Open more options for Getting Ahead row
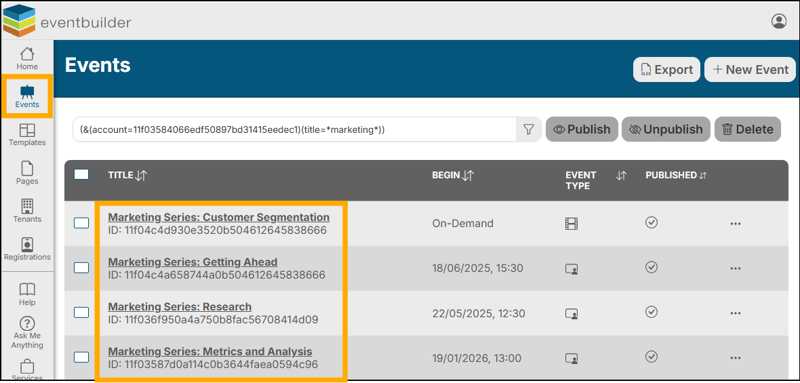The image size is (800, 383). tap(735, 268)
